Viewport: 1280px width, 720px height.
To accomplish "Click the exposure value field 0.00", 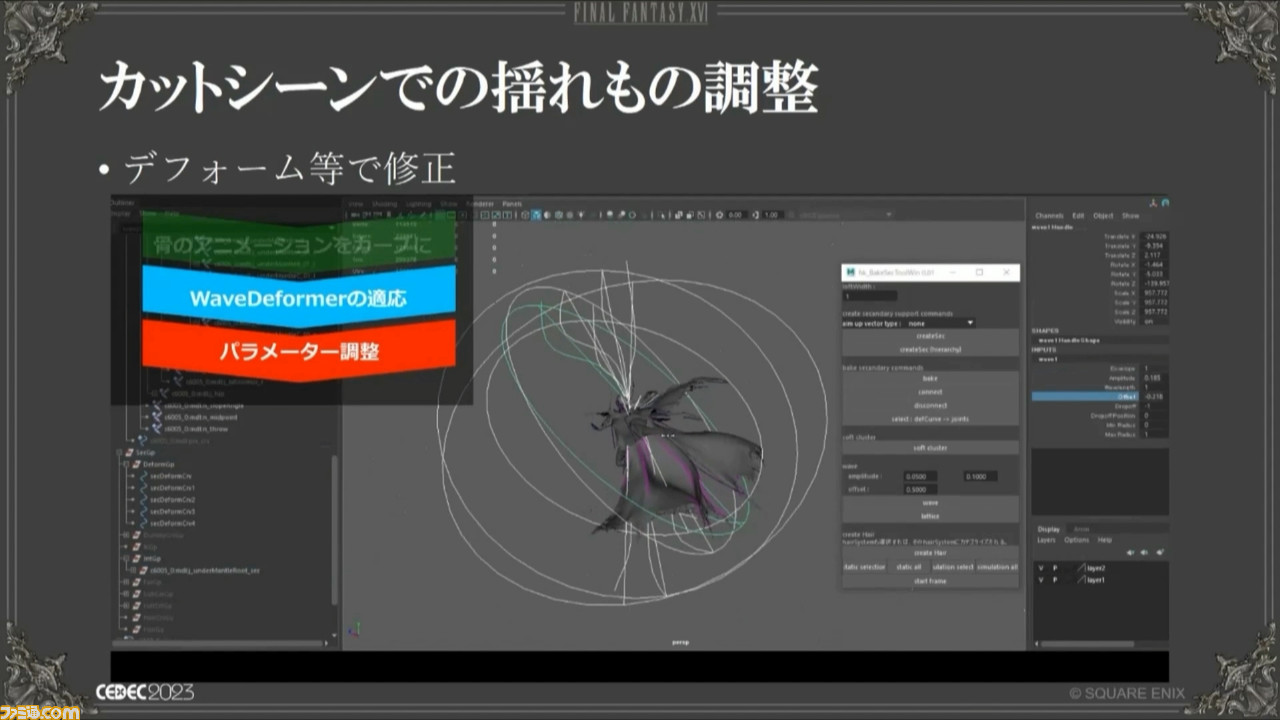I will [735, 215].
